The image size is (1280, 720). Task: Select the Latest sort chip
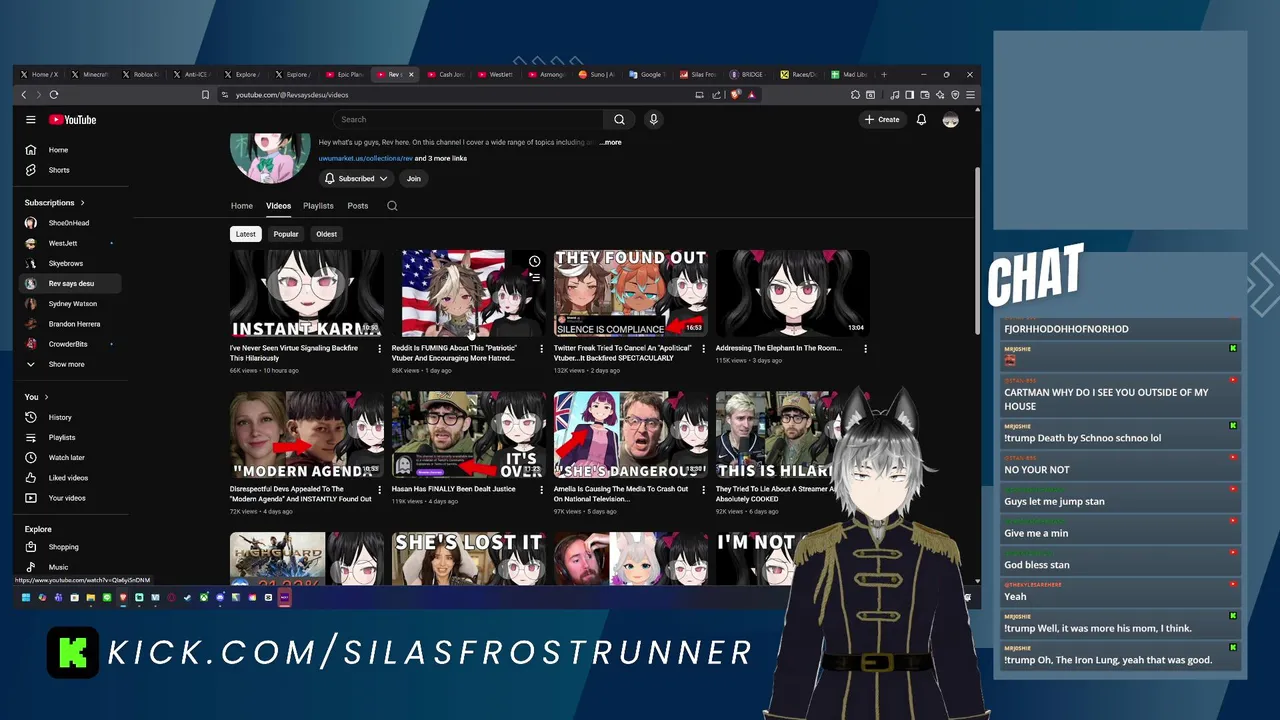[x=246, y=234]
